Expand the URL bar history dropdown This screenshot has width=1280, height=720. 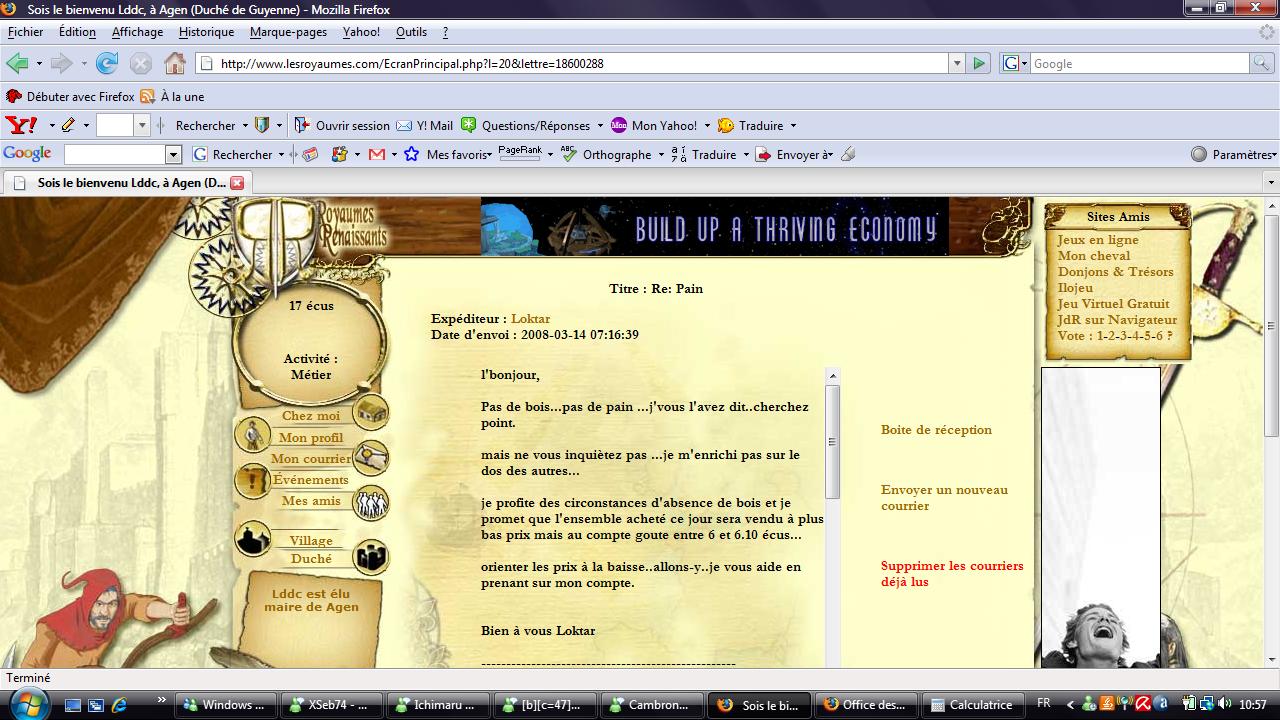955,64
